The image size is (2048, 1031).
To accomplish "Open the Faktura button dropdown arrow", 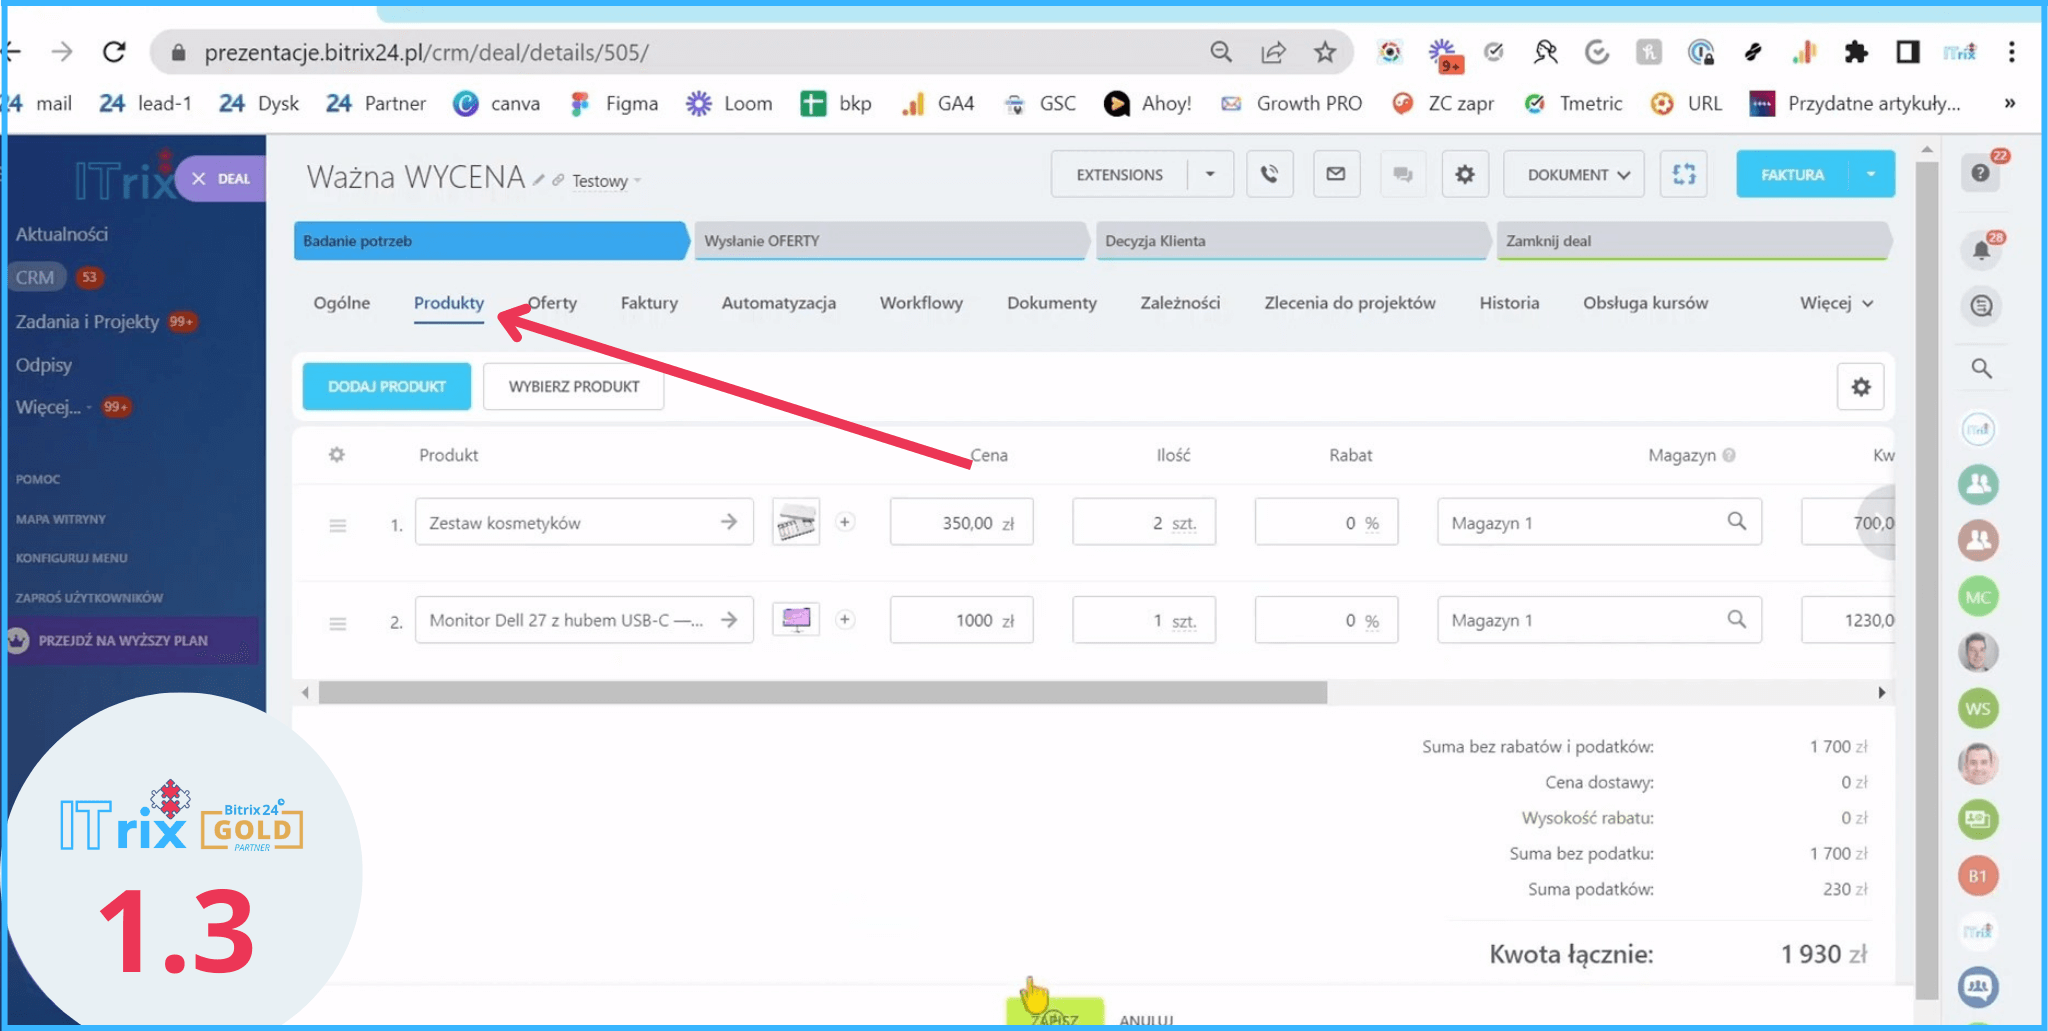I will pyautogui.click(x=1870, y=174).
